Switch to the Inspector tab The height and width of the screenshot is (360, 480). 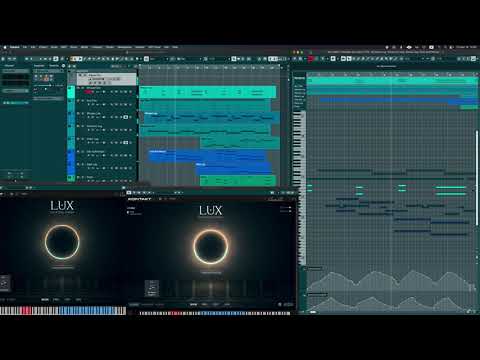(39, 66)
